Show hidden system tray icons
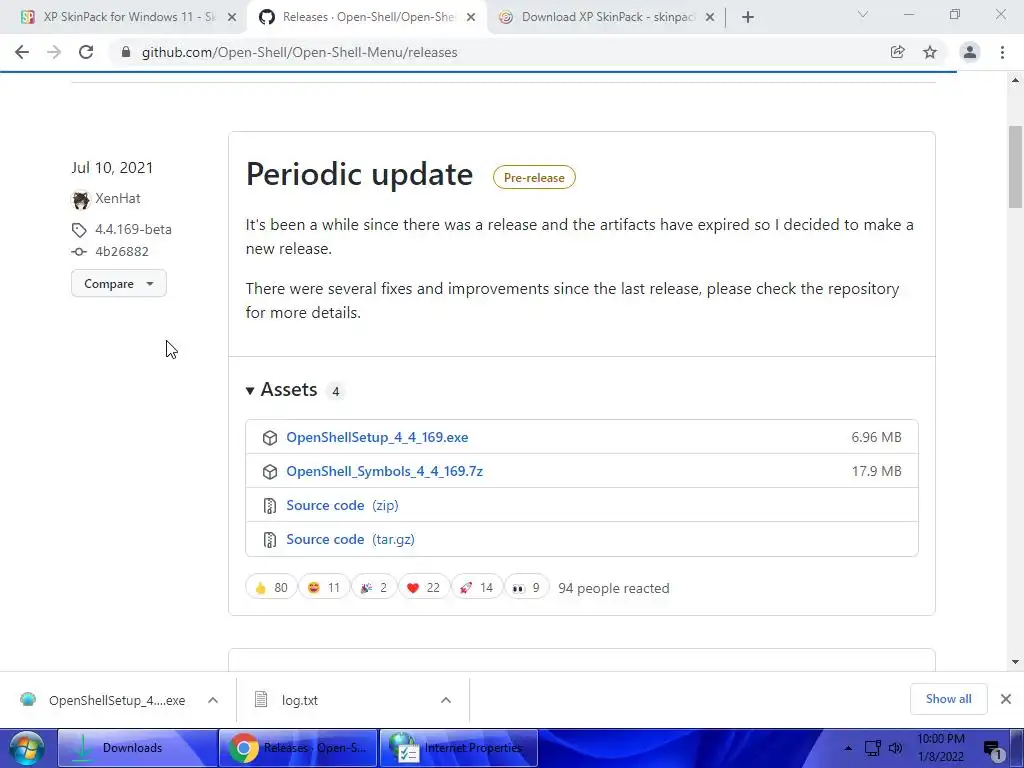 tap(848, 748)
